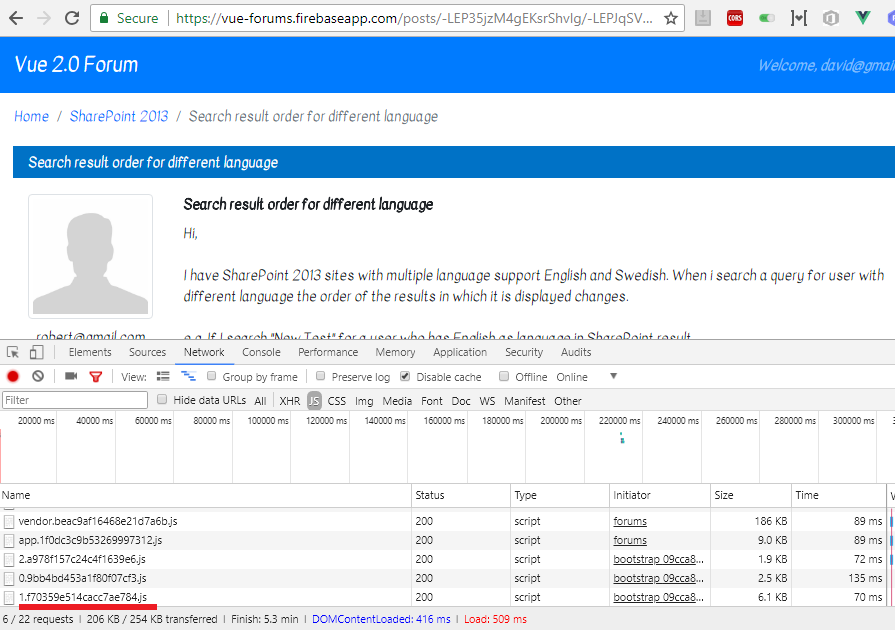Image resolution: width=895 pixels, height=630 pixels.
Task: Check the Offline checkbox
Action: pyautogui.click(x=503, y=376)
